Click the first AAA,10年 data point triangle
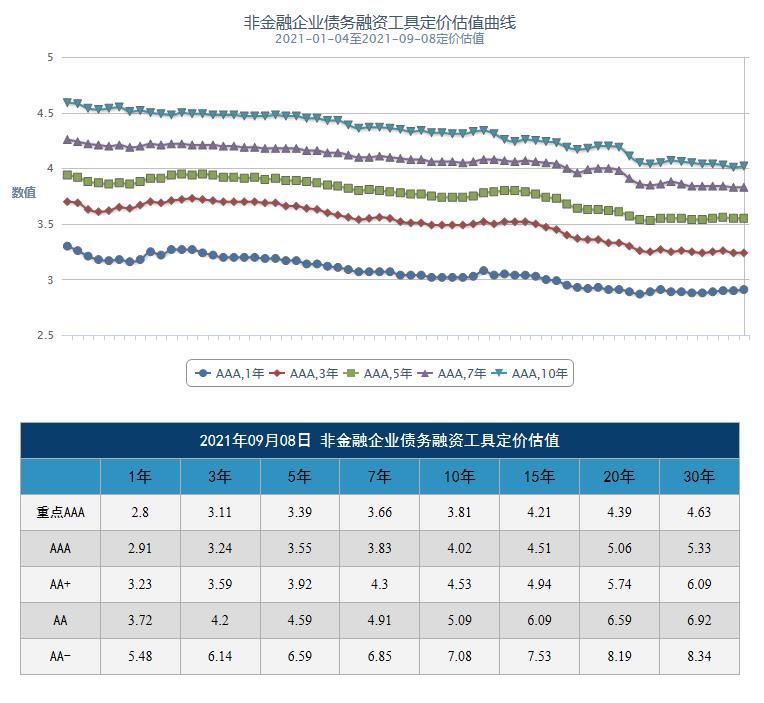The width and height of the screenshot is (764, 703). click(67, 102)
